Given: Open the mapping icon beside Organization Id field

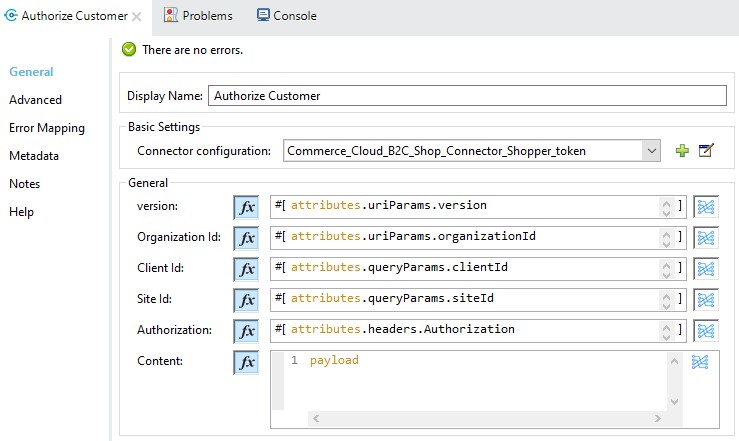Looking at the screenshot, I should point(706,237).
